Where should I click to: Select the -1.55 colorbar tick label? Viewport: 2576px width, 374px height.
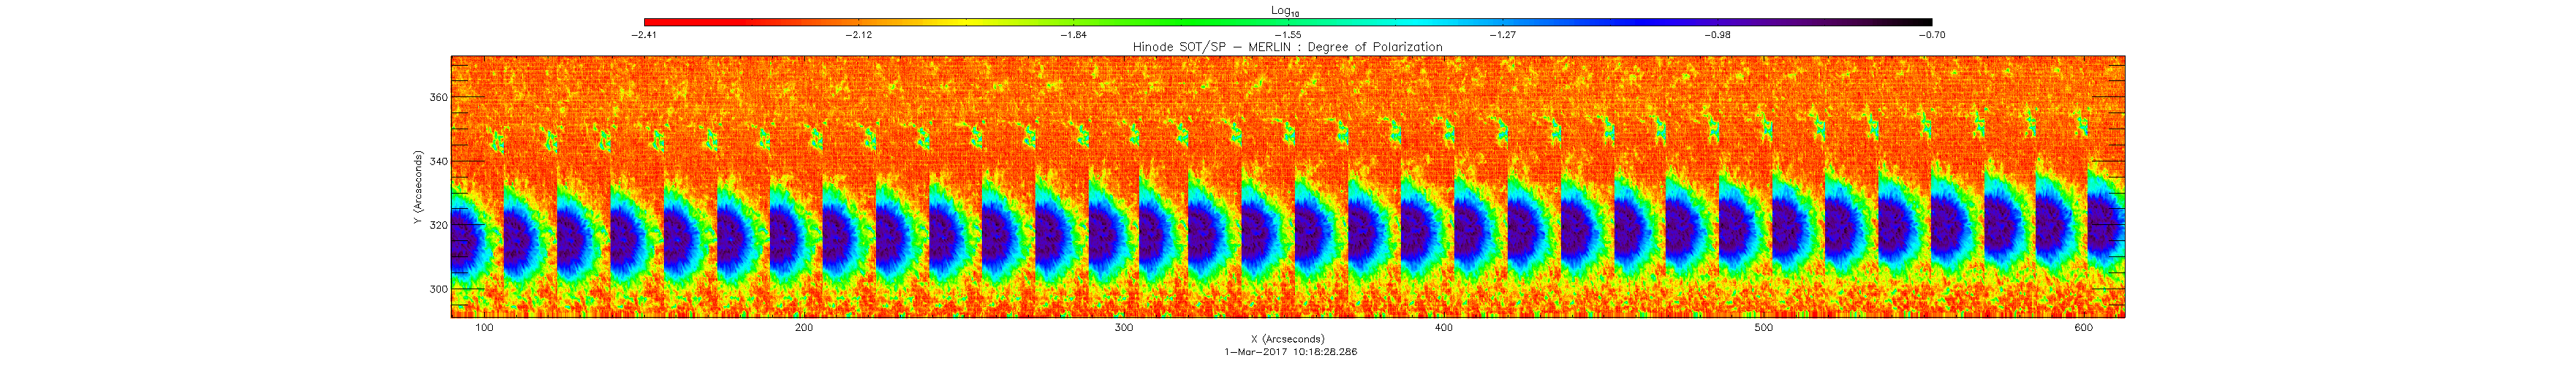[x=1288, y=35]
